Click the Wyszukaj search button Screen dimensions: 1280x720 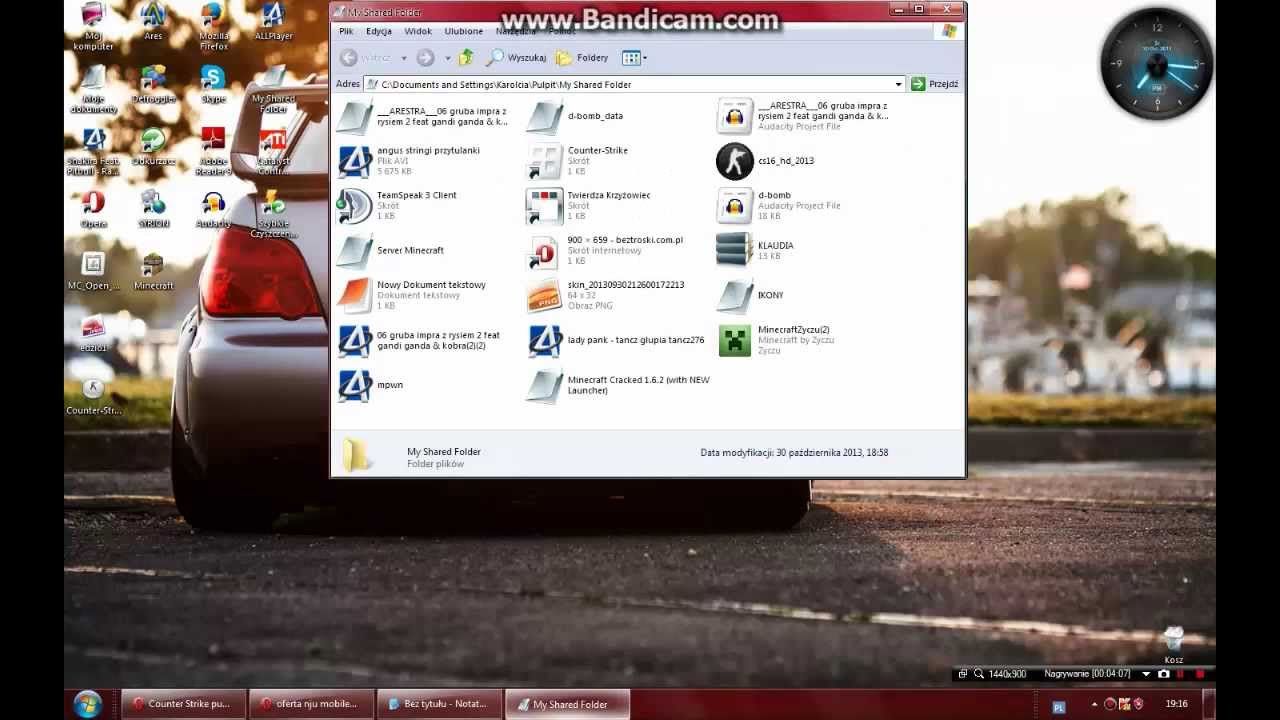516,58
